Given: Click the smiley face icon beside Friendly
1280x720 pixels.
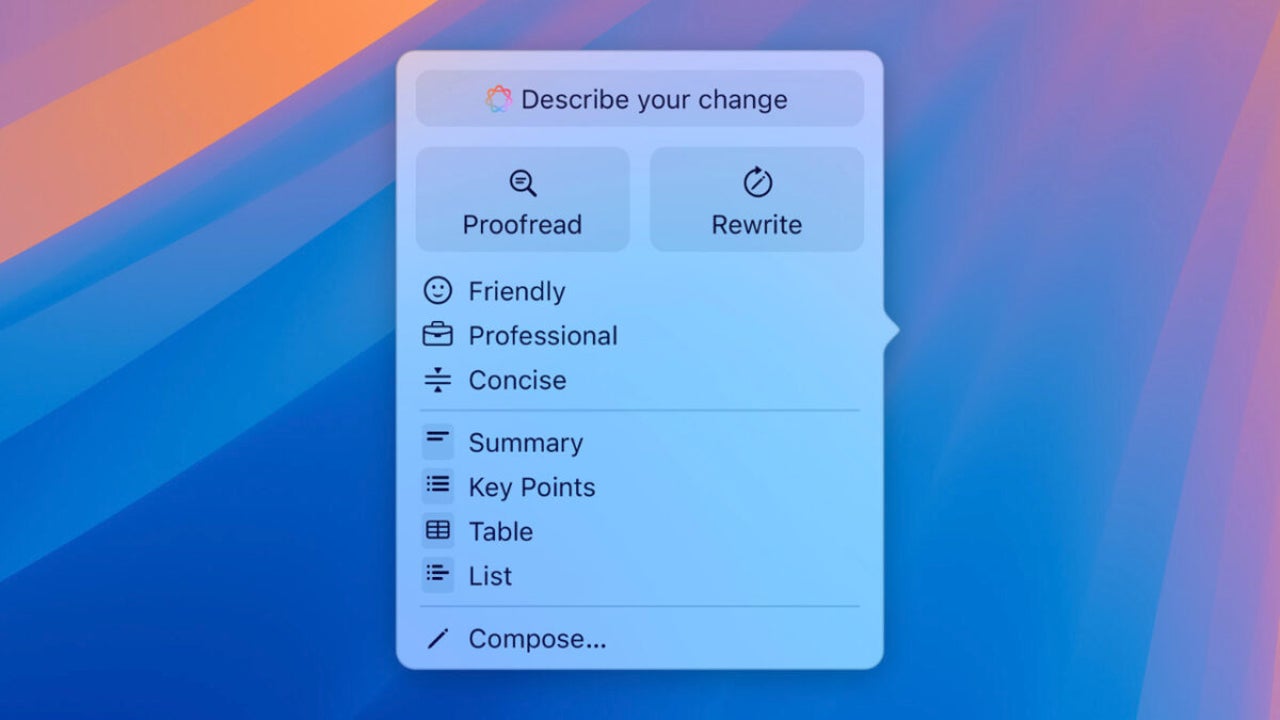Looking at the screenshot, I should 437,290.
